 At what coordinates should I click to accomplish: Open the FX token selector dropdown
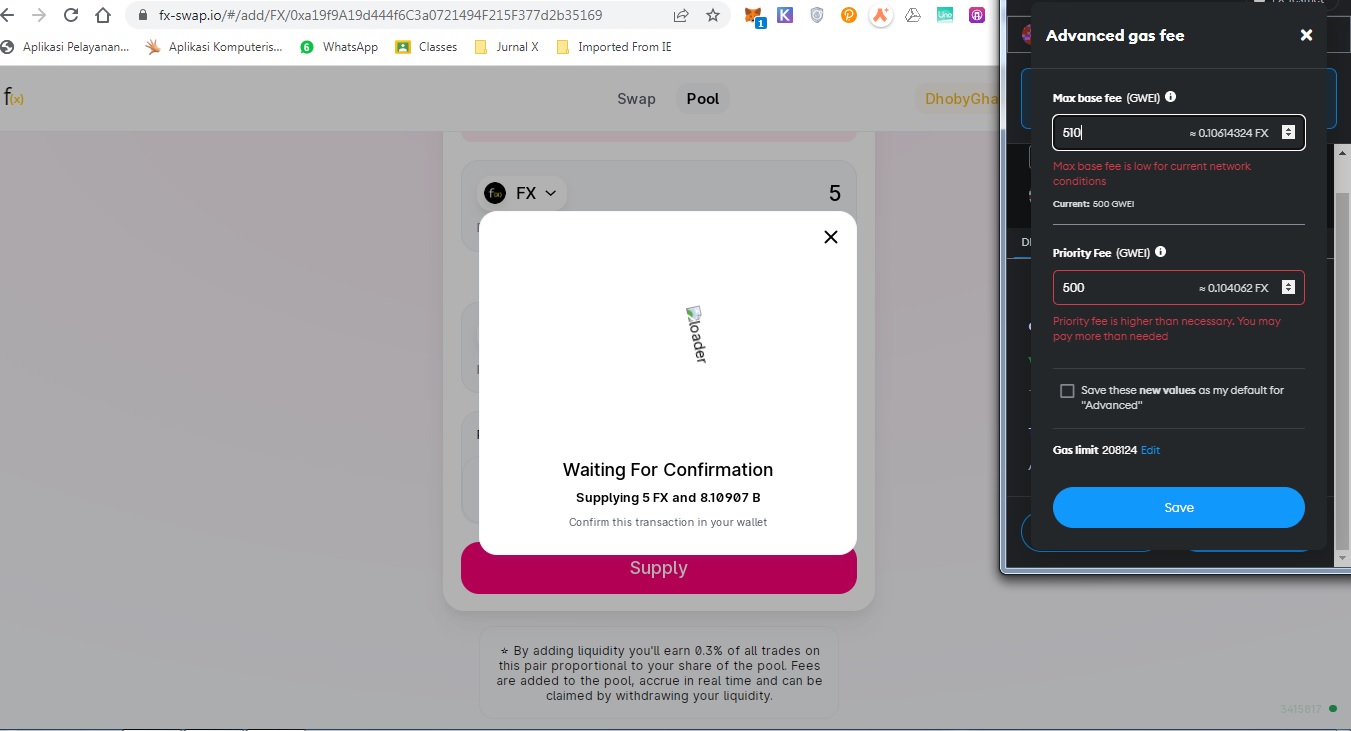522,193
